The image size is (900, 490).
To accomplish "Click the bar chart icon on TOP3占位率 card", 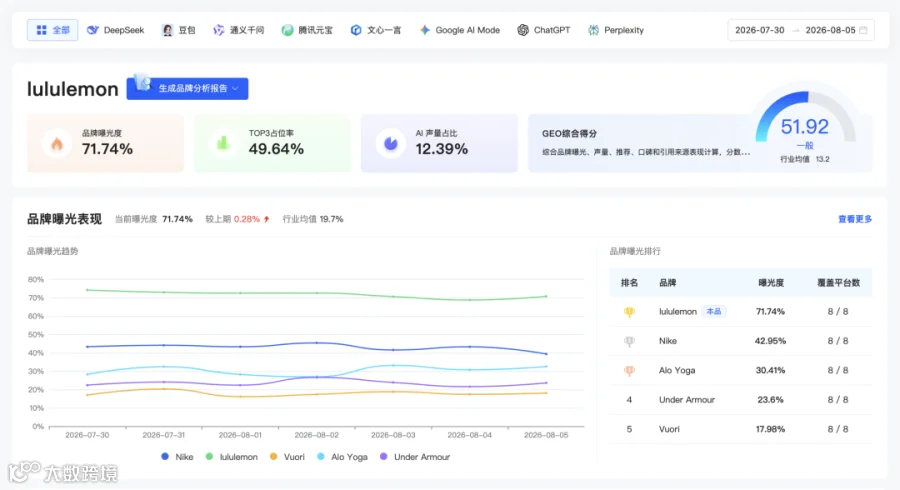I will click(223, 143).
